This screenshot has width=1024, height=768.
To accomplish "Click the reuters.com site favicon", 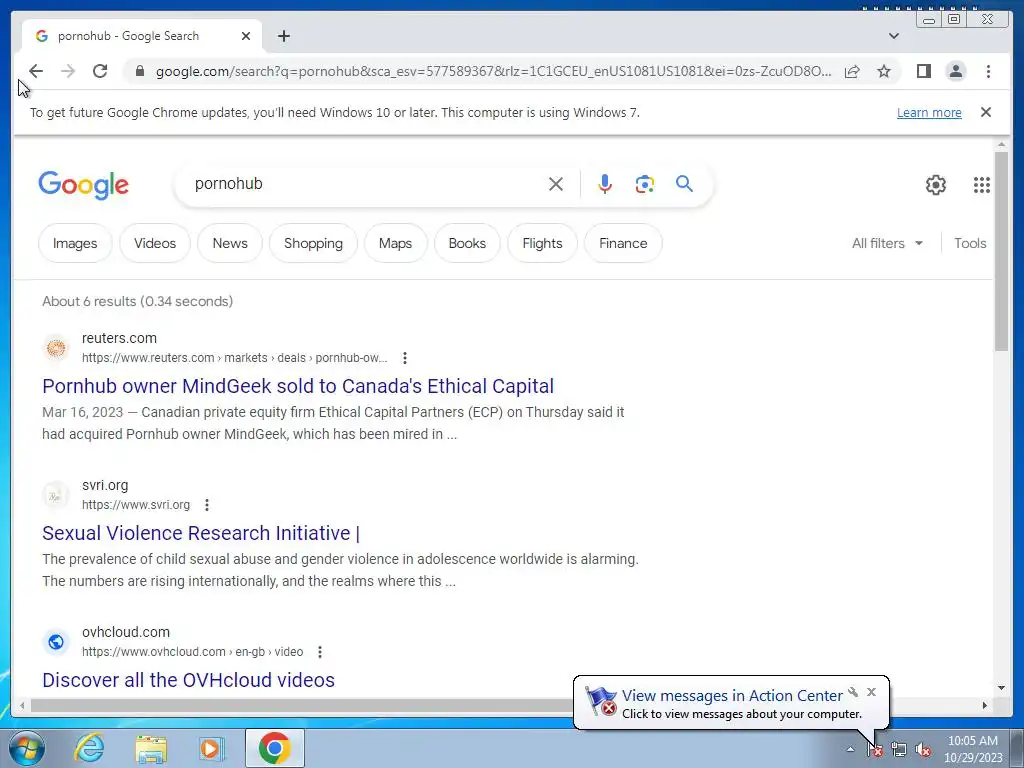I will [x=56, y=347].
